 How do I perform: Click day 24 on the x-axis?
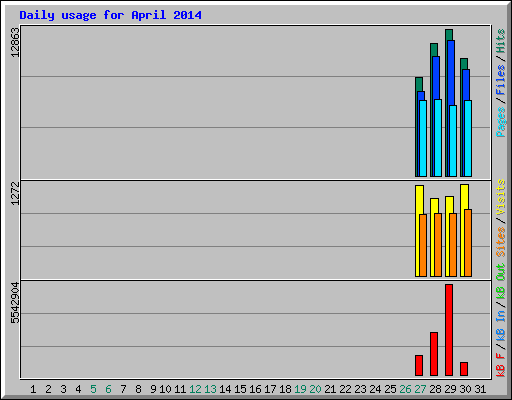tap(375, 389)
